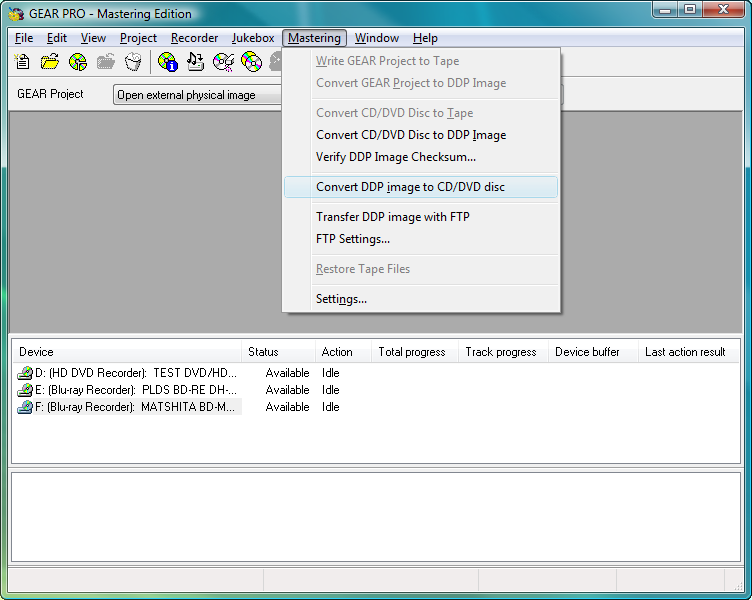
Task: Select the F: MATSHITA Blu-ray Recorder row
Action: coord(128,407)
